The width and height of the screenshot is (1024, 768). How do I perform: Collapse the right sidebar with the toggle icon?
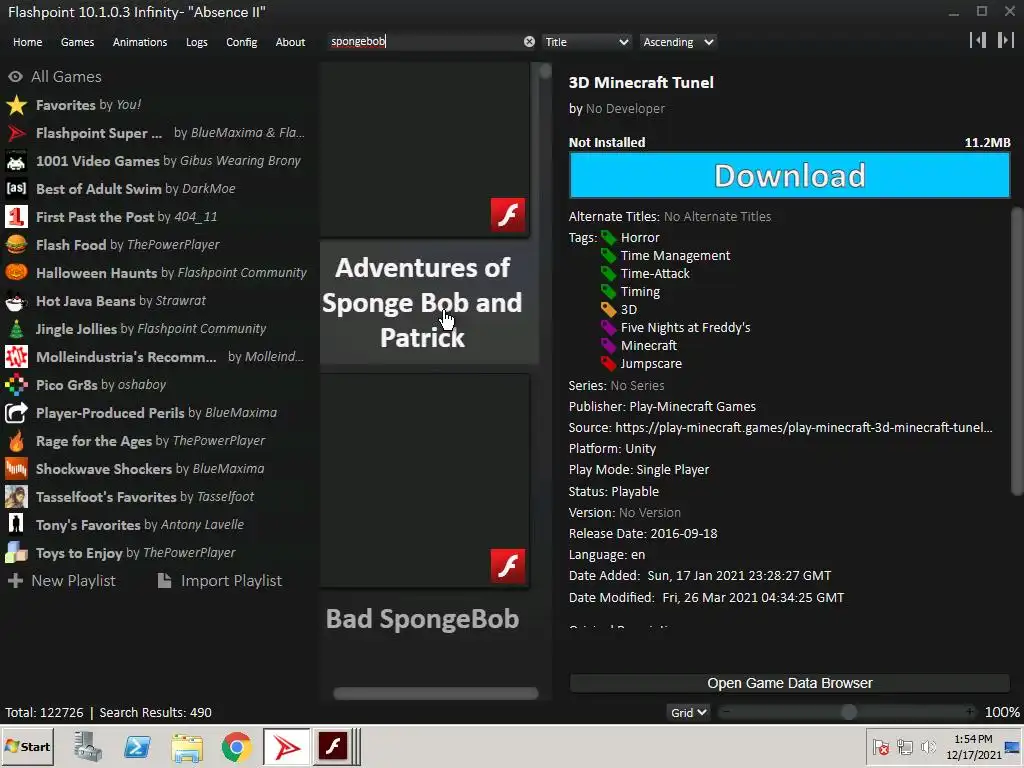(x=1006, y=40)
